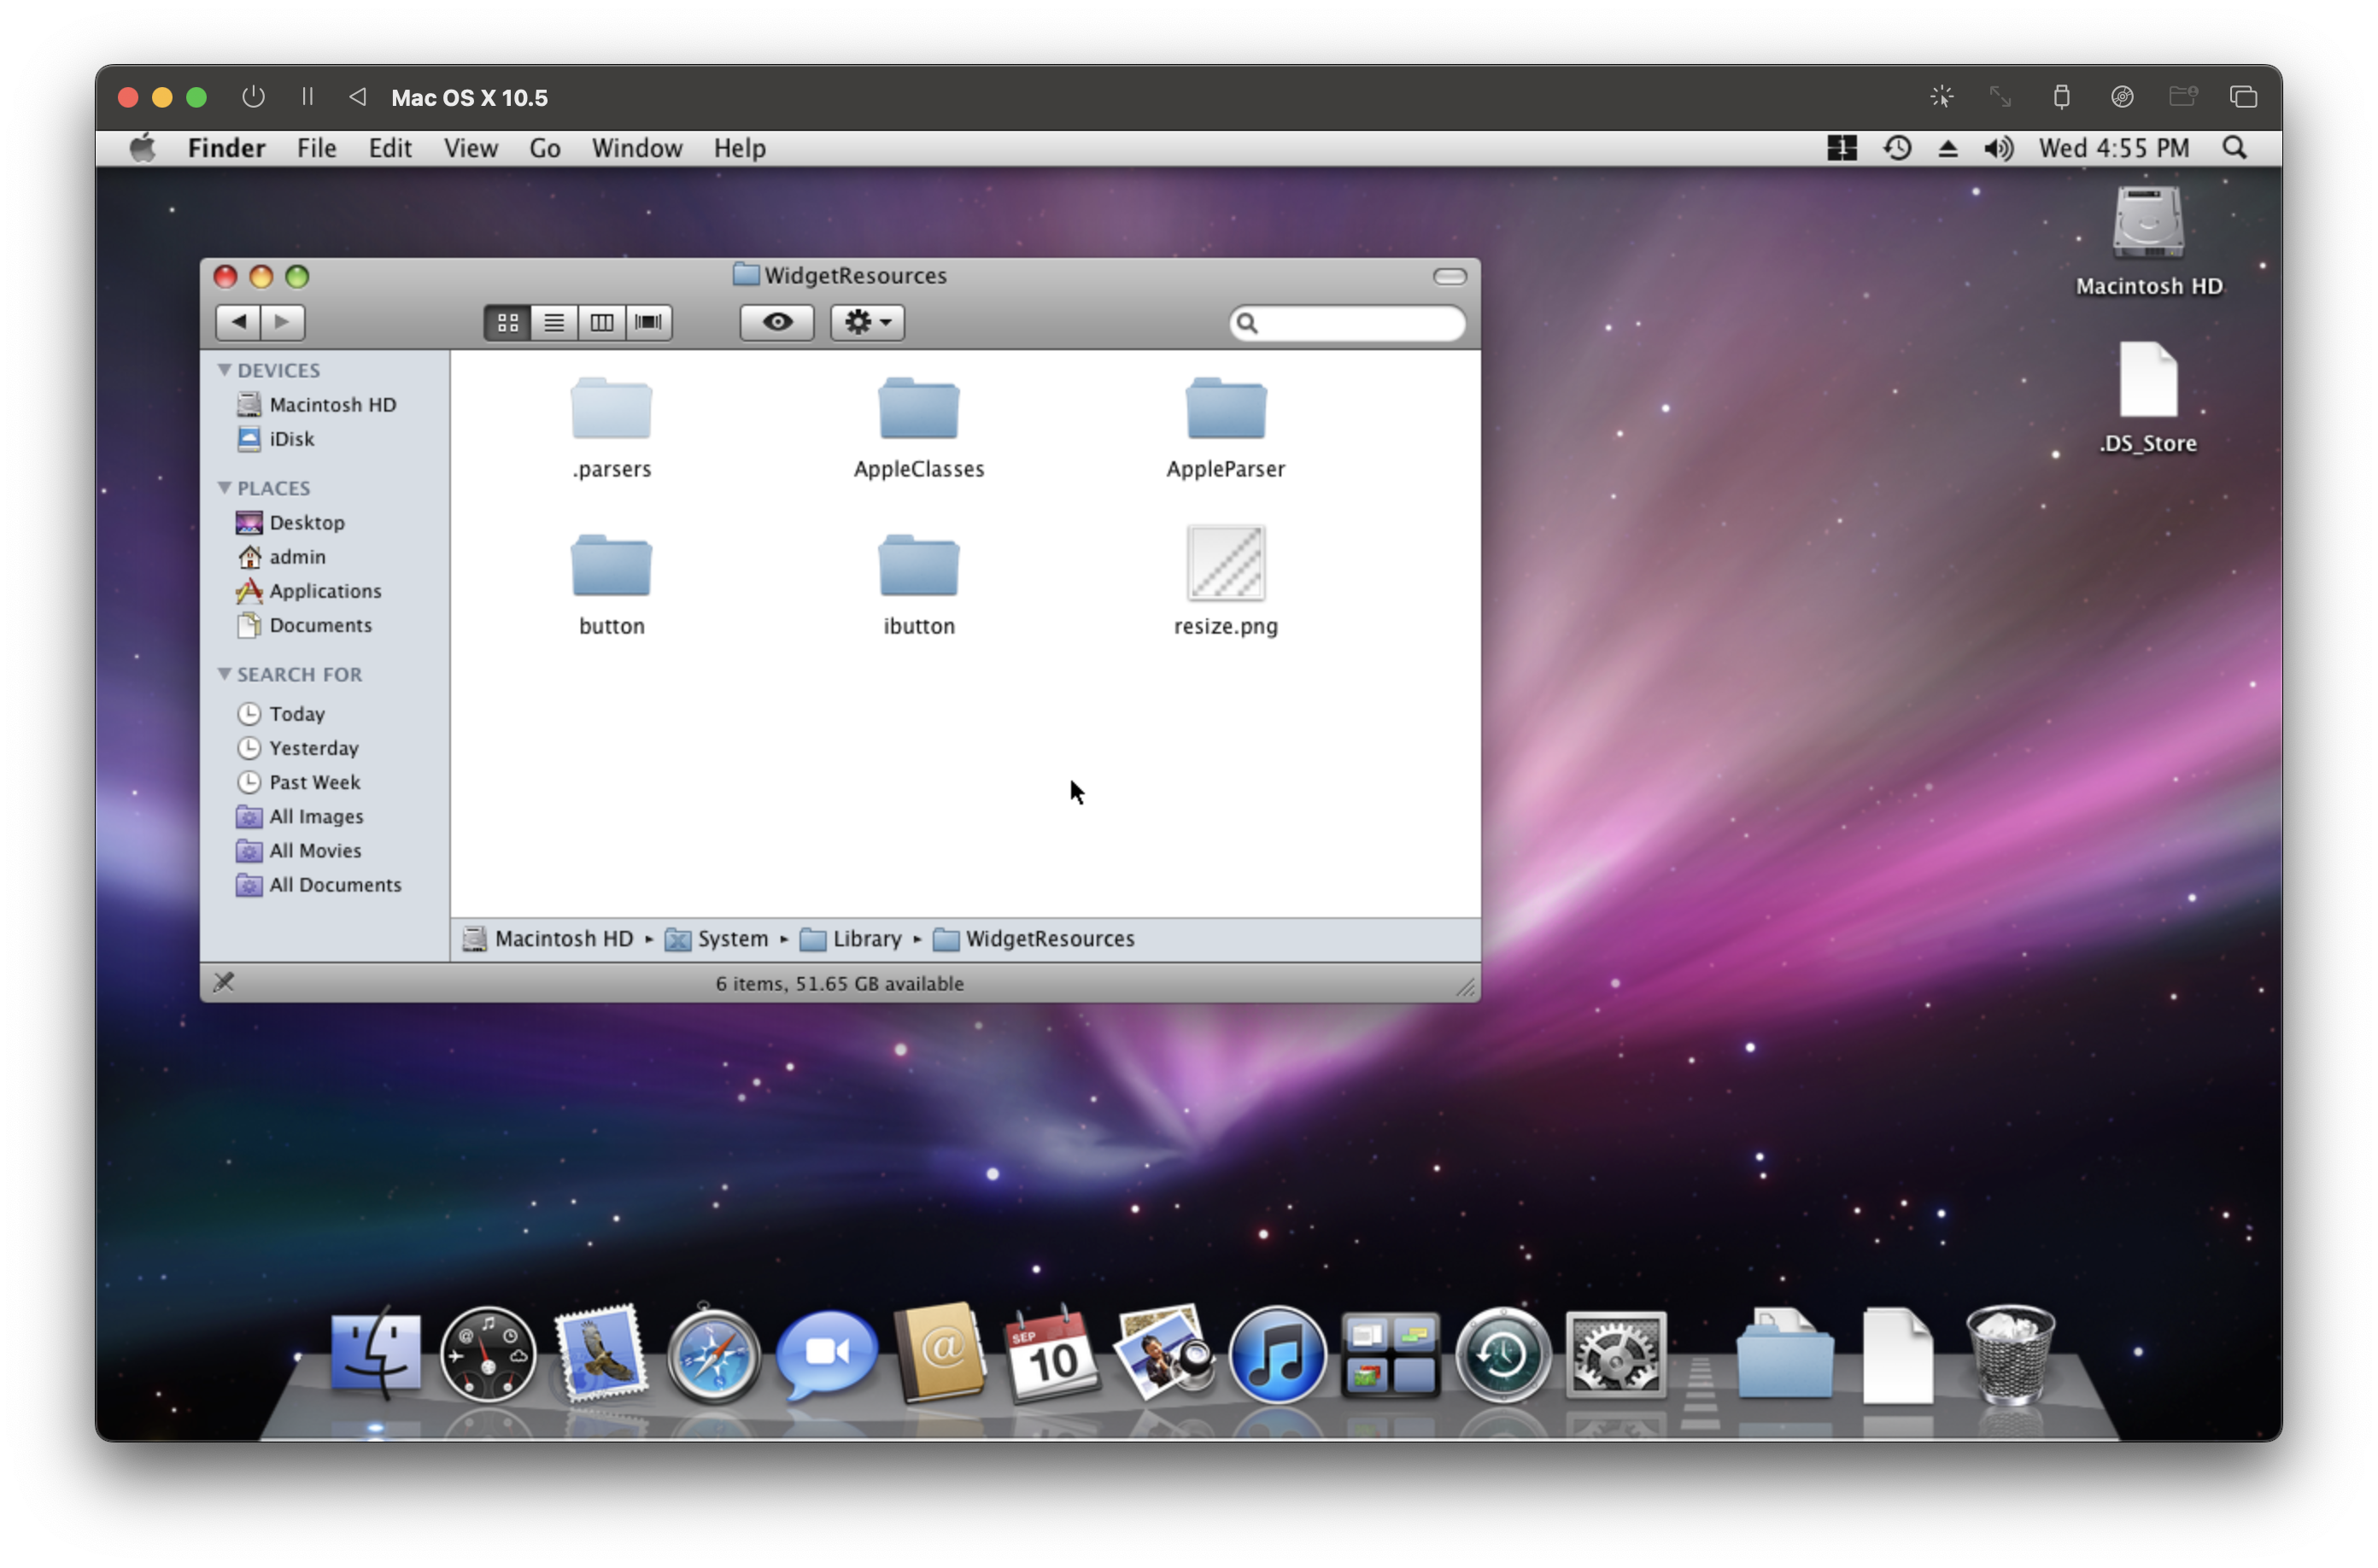
Task: Select Macintosh HD in the sidebar
Action: click(x=317, y=404)
